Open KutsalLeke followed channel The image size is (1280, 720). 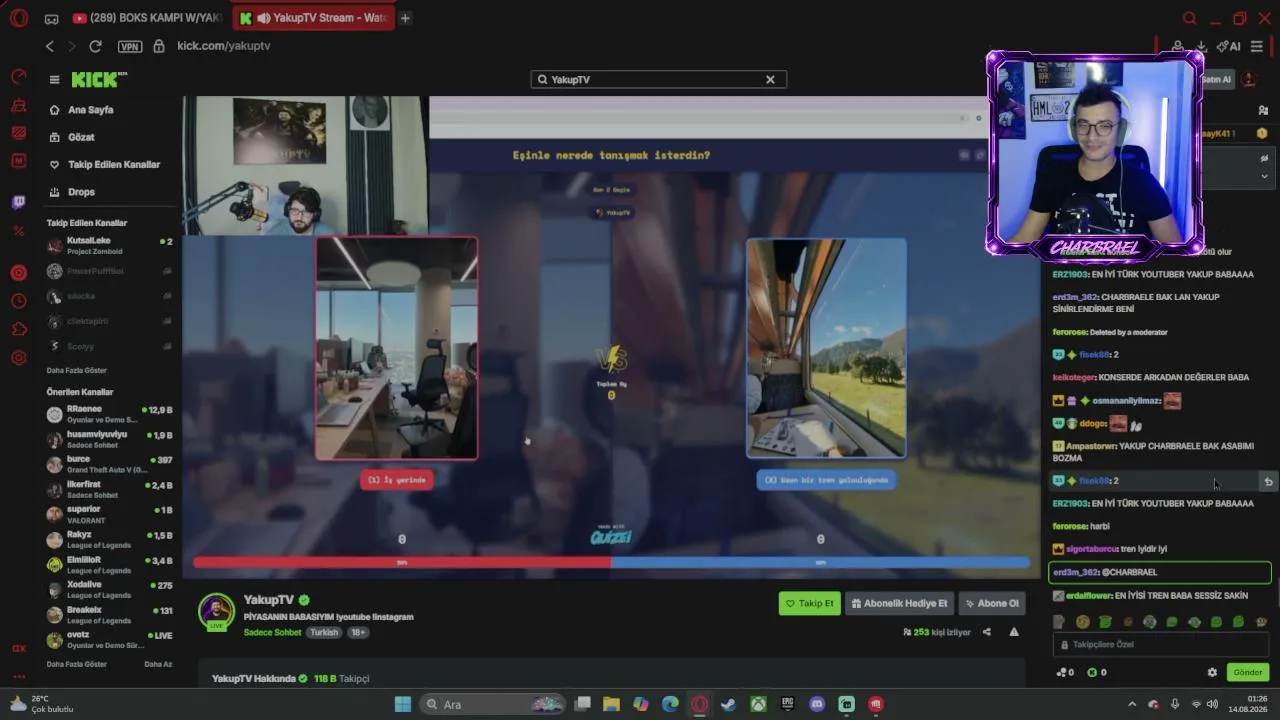point(110,245)
